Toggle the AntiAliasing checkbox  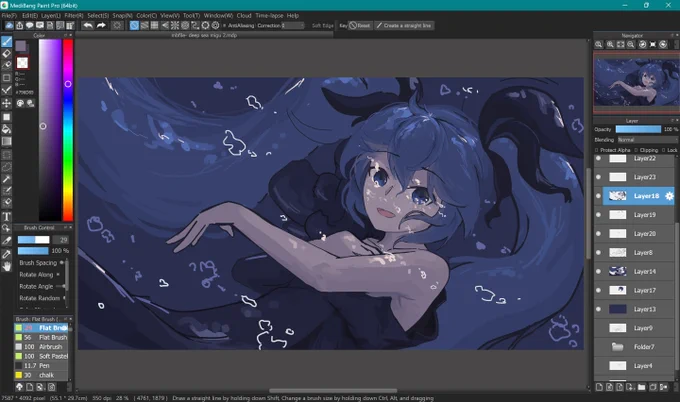pyautogui.click(x=224, y=26)
